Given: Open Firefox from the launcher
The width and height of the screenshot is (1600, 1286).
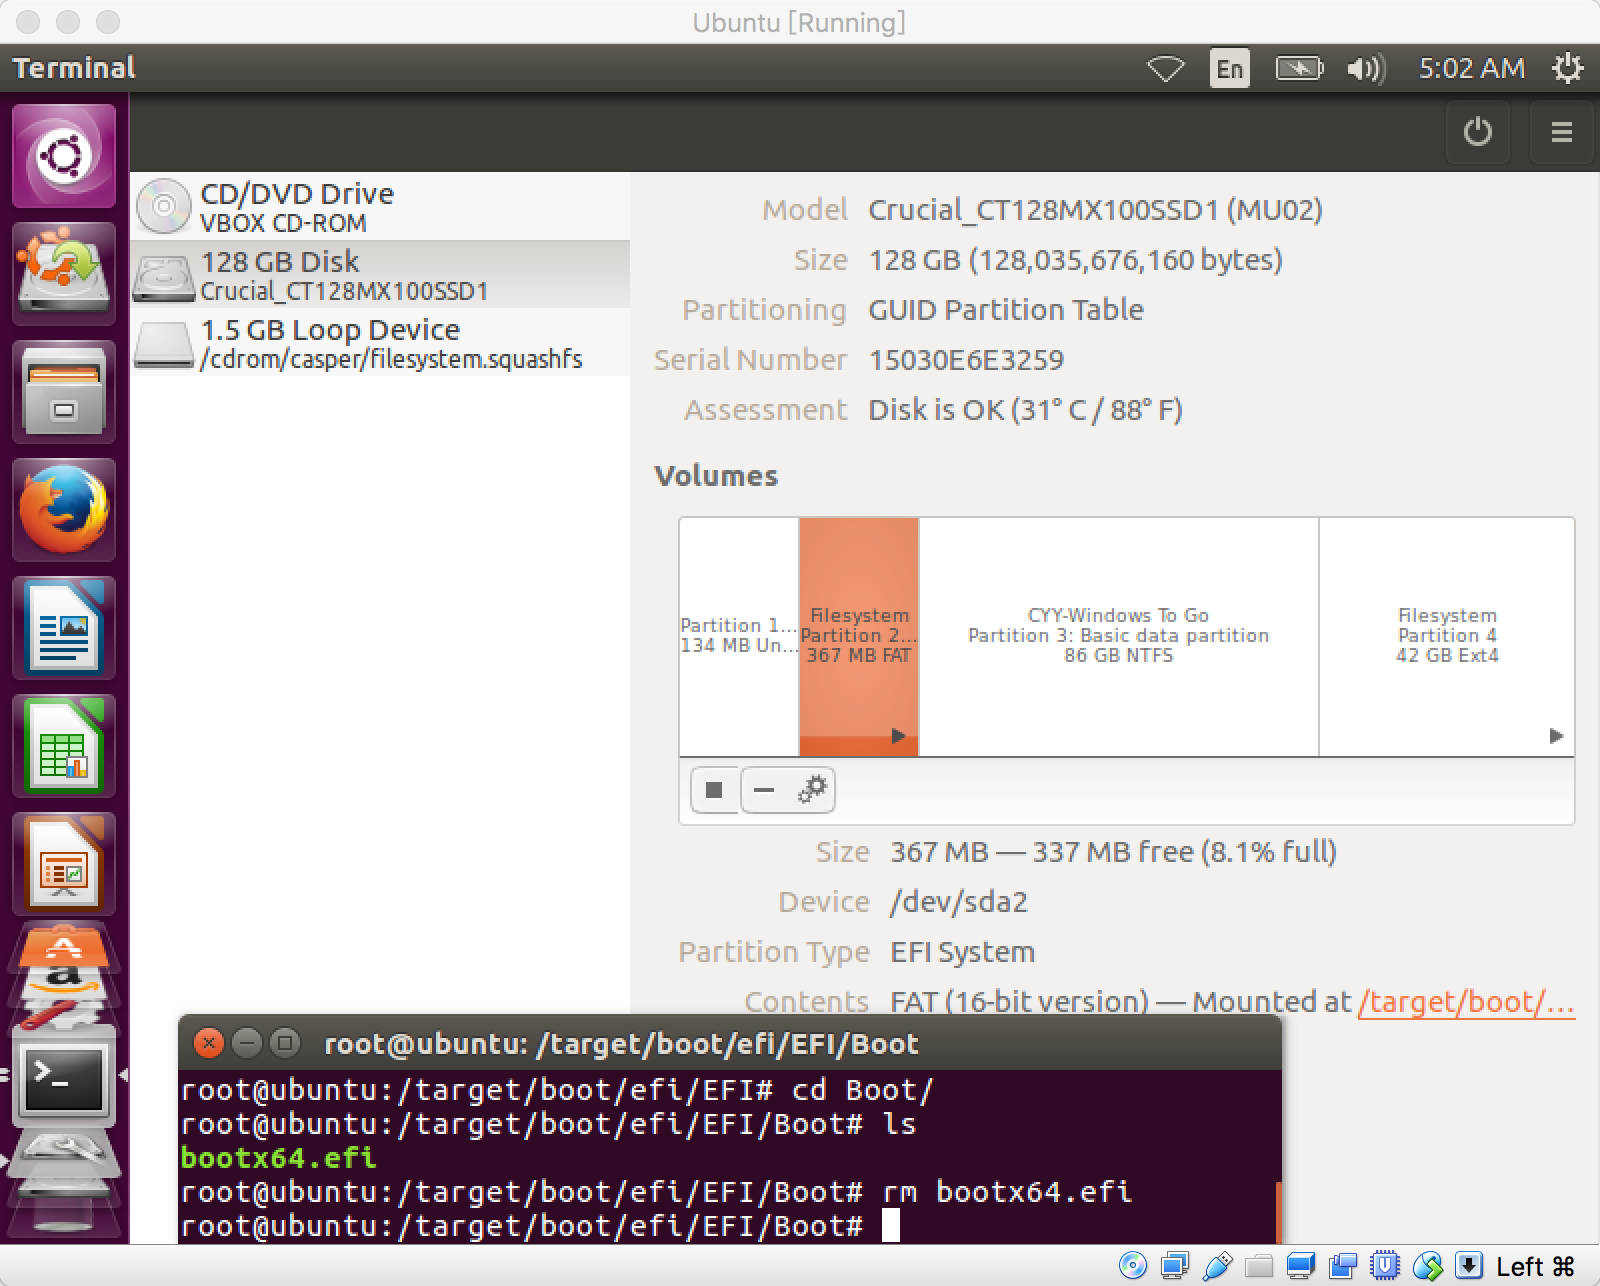Looking at the screenshot, I should tap(64, 510).
